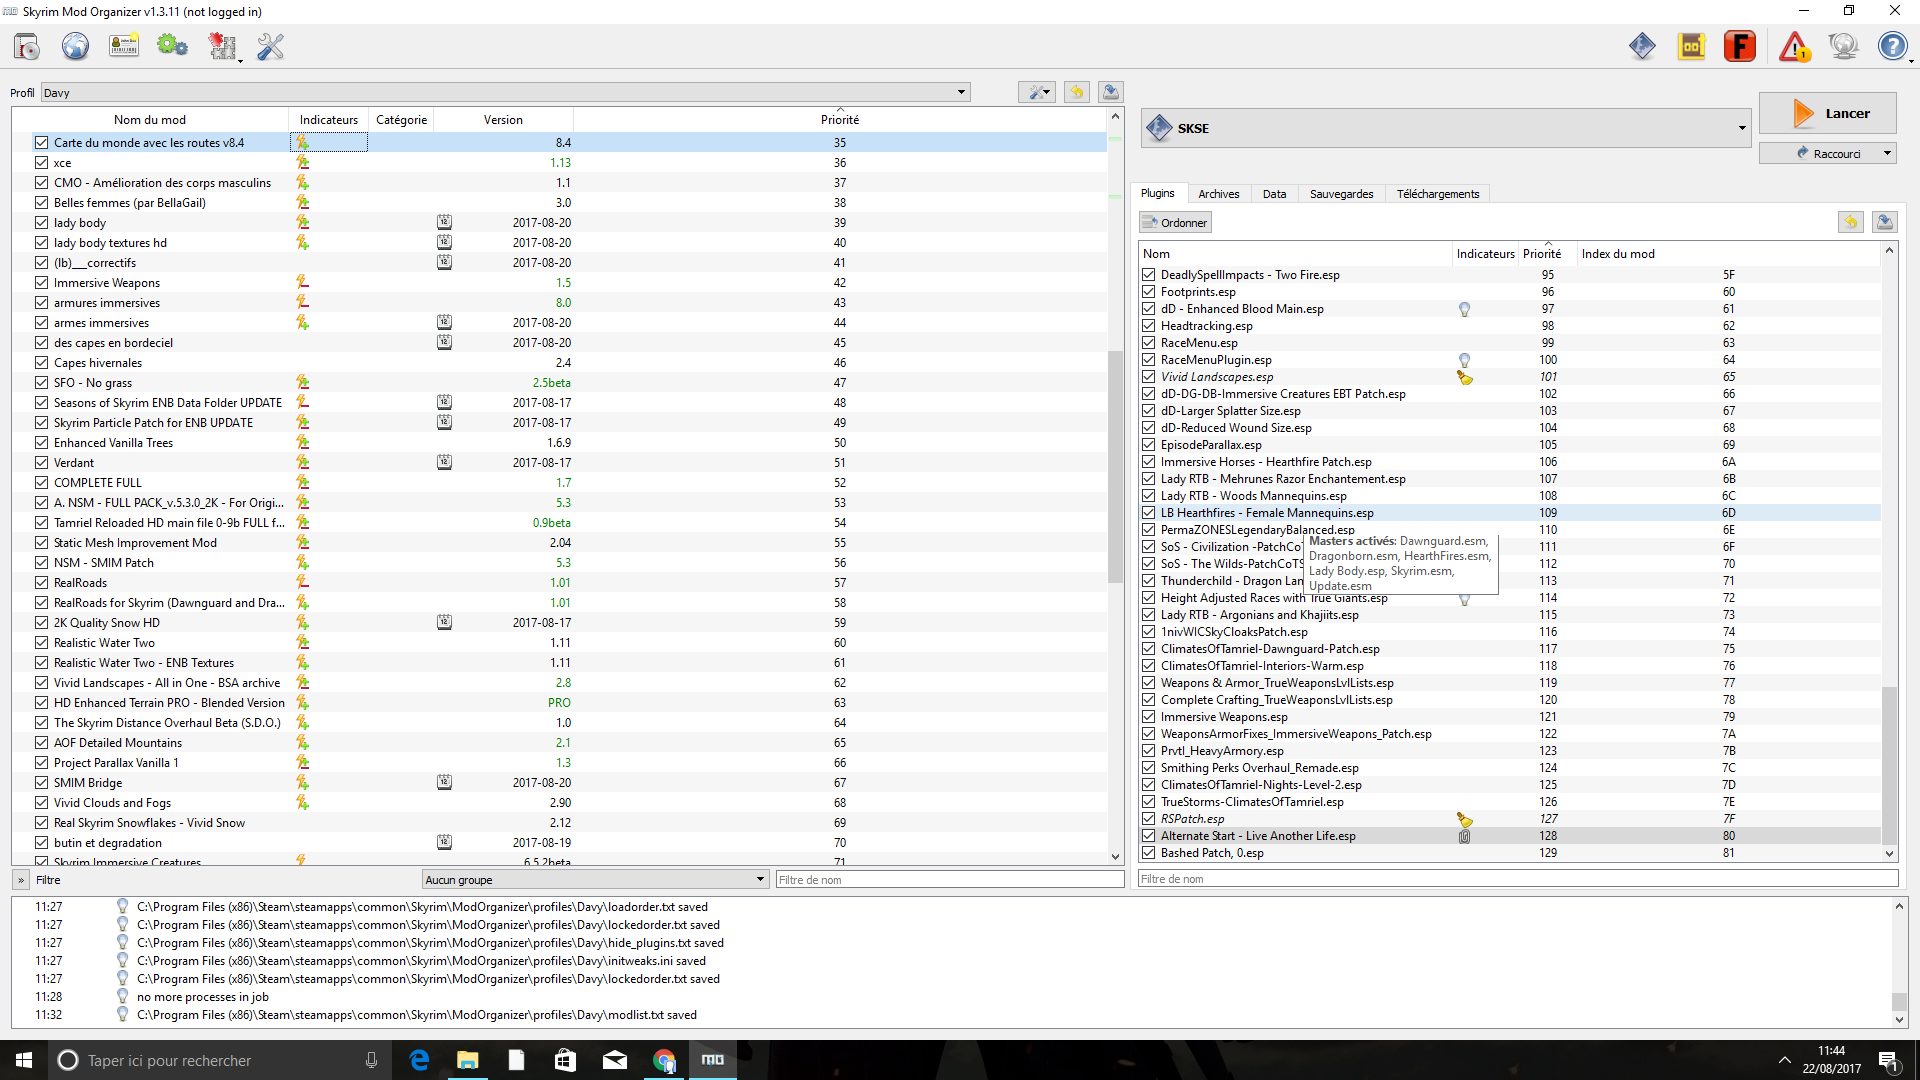Open the Profil dropdown showing Davy
This screenshot has height=1080, width=1920.
(505, 92)
